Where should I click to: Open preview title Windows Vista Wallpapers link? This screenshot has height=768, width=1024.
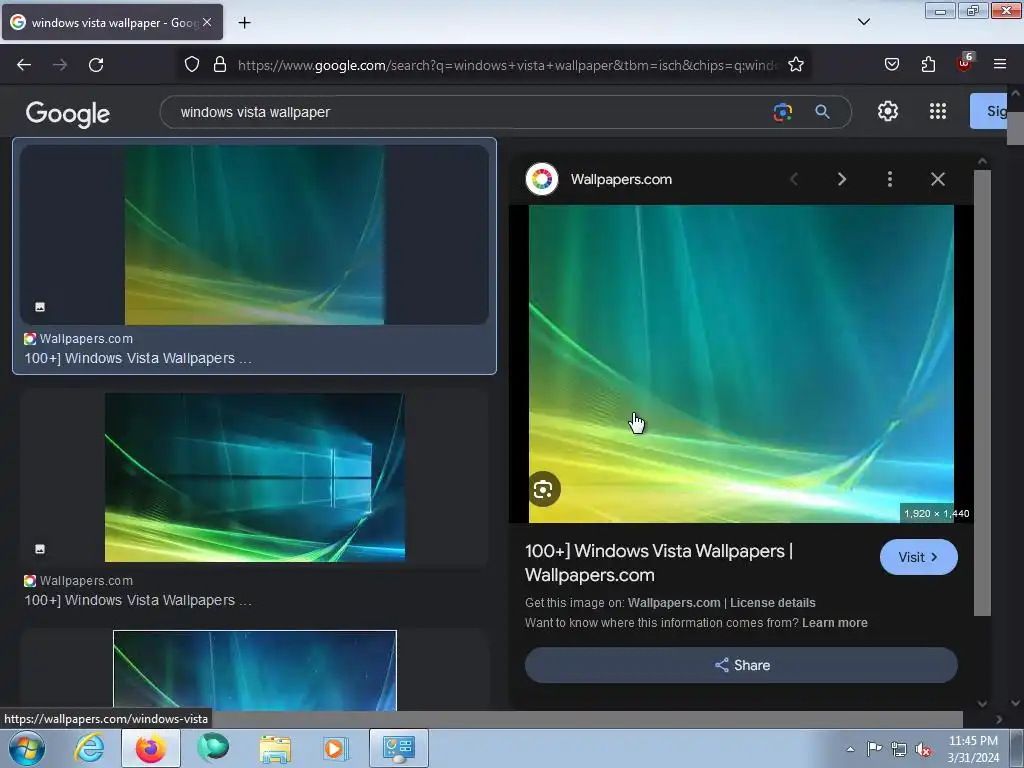[x=659, y=563]
